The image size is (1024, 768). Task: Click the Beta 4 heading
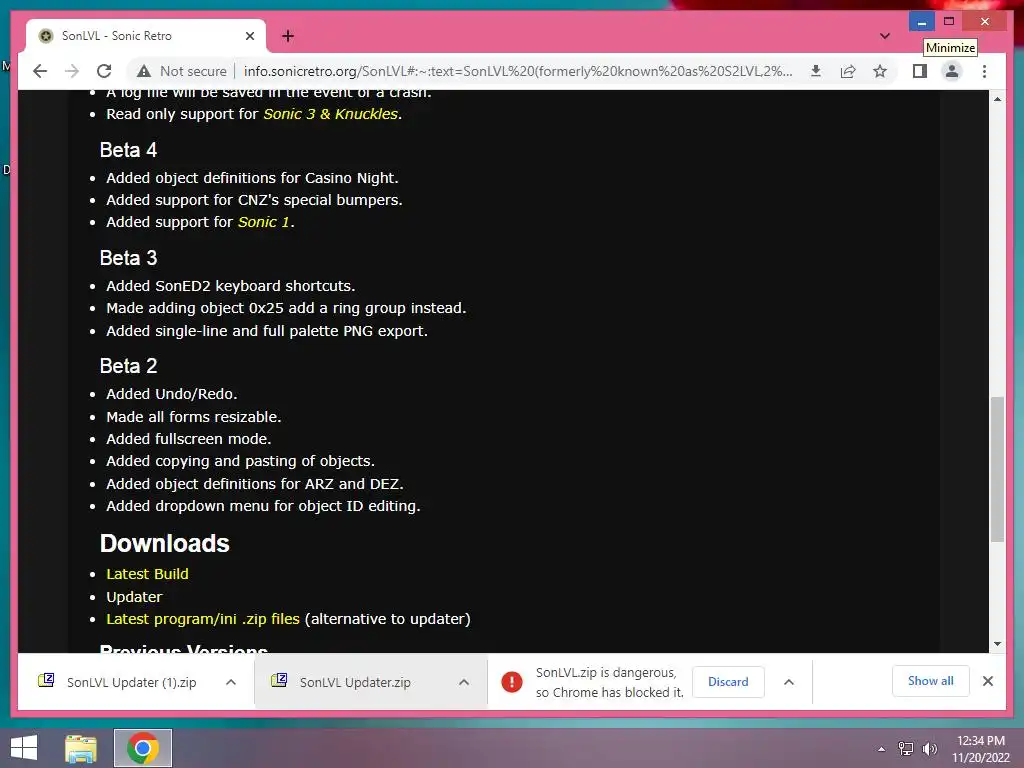coord(128,150)
